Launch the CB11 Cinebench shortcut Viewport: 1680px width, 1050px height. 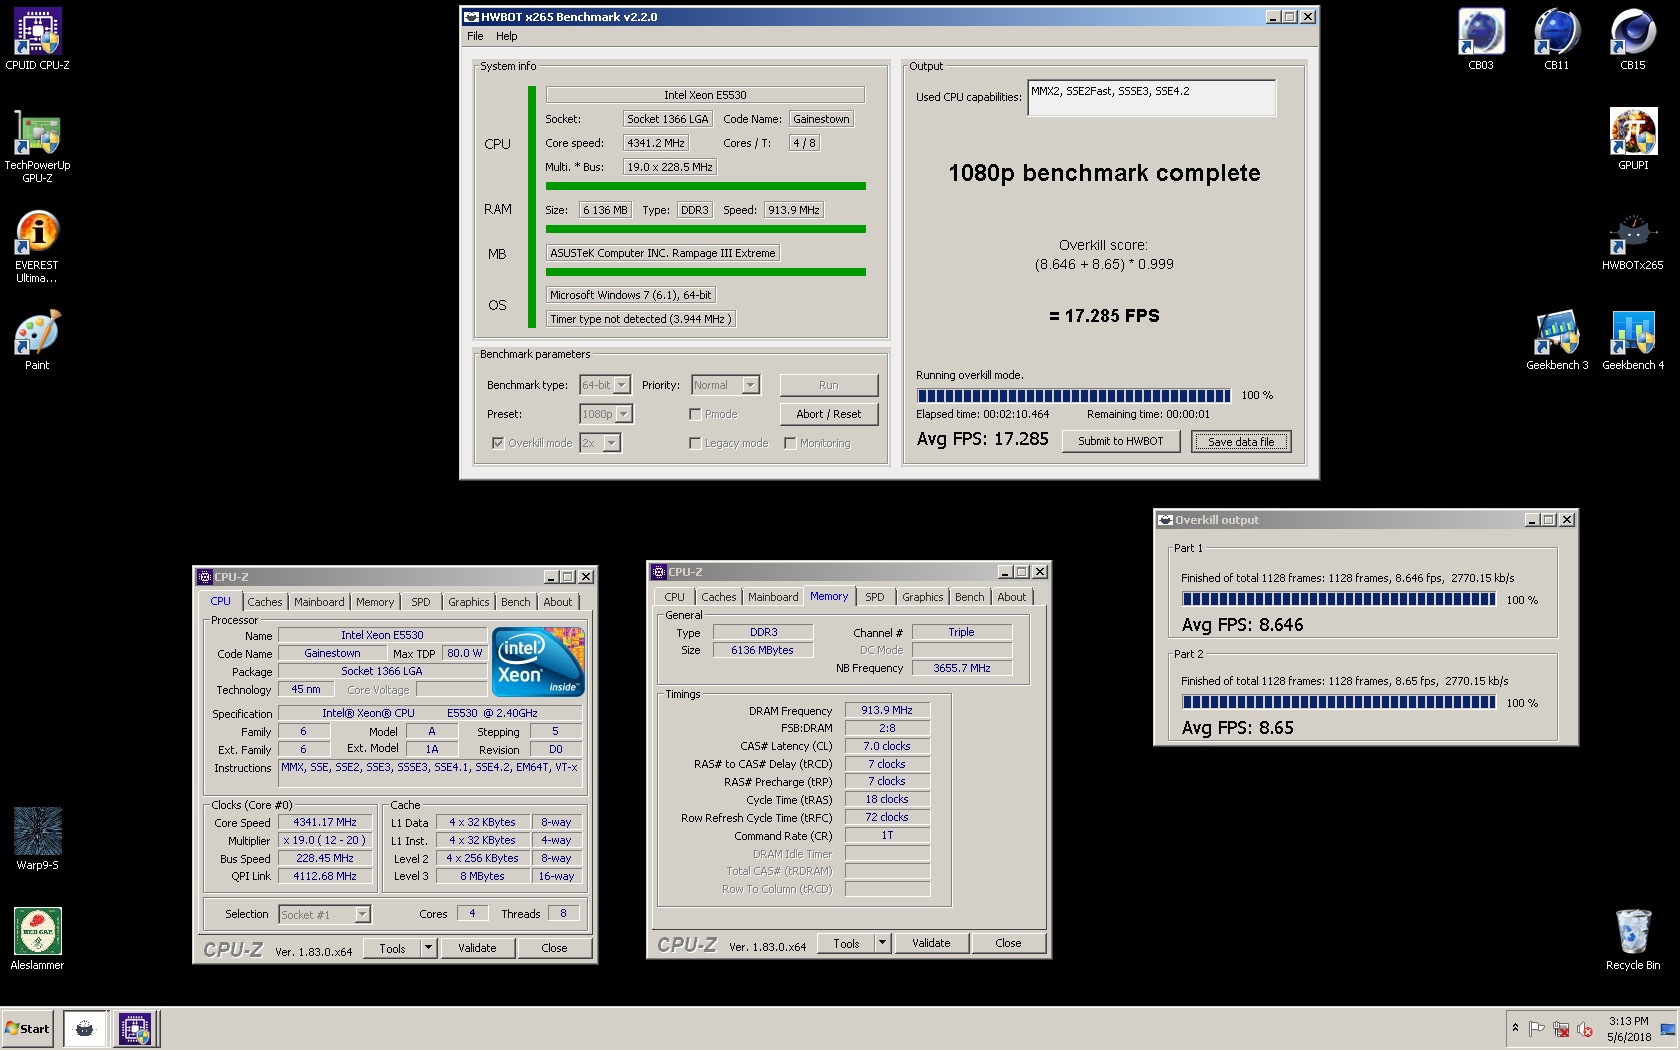1557,38
